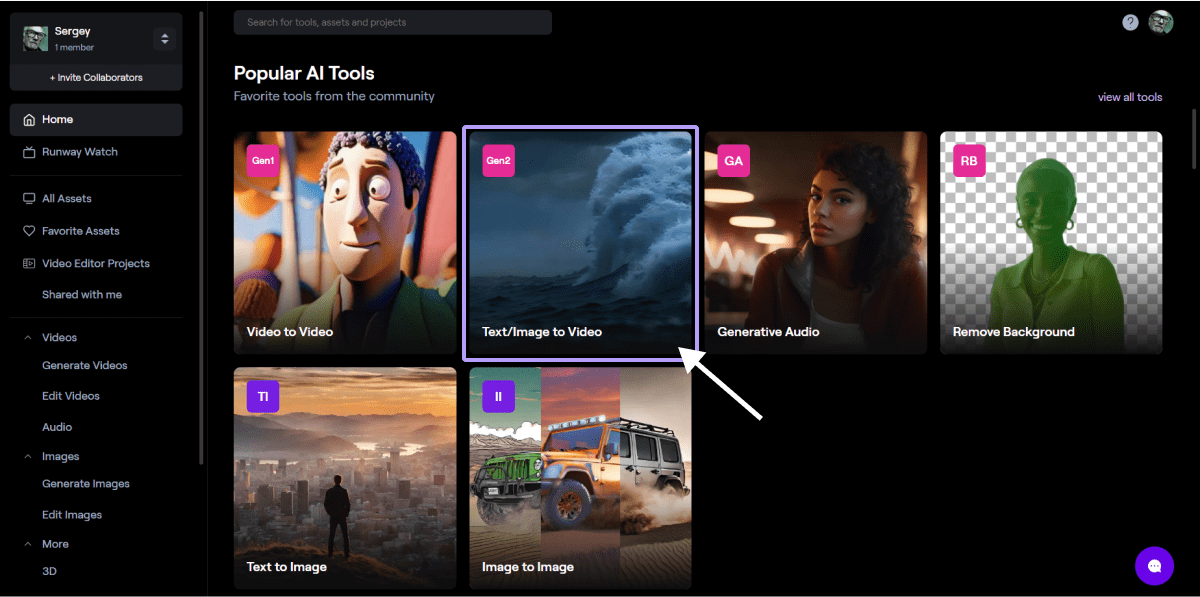Click the 1 member text under Sergey

coord(75,47)
